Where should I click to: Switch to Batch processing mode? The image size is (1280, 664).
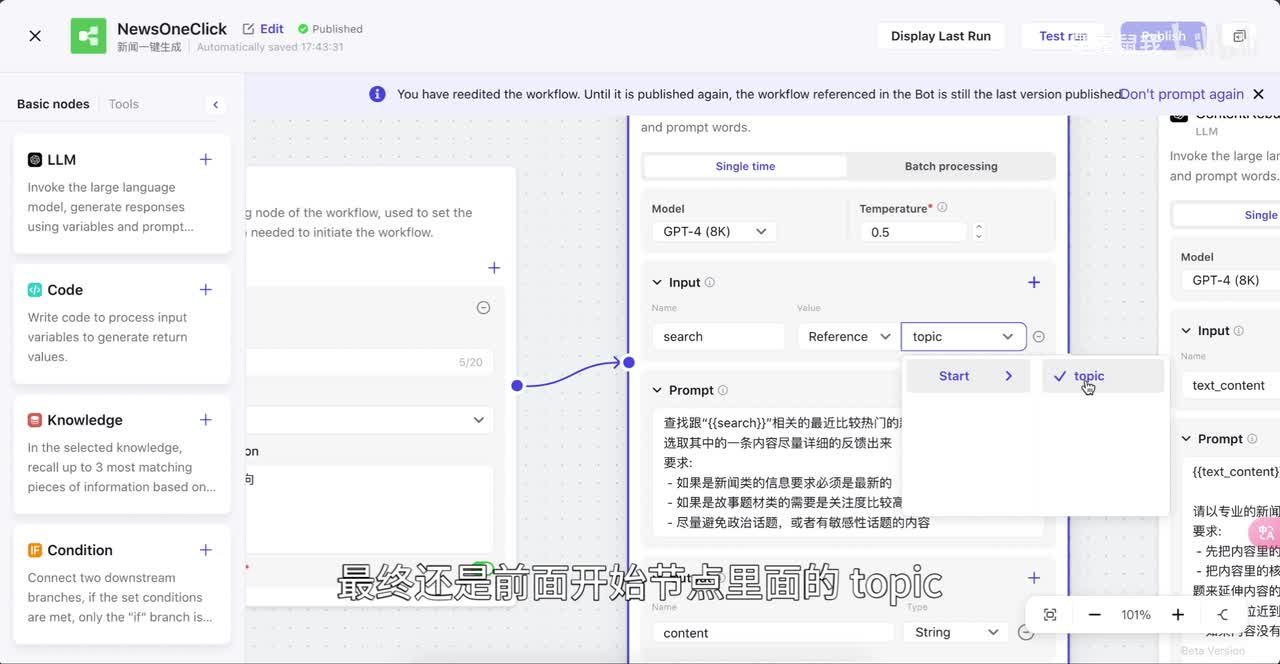[951, 166]
